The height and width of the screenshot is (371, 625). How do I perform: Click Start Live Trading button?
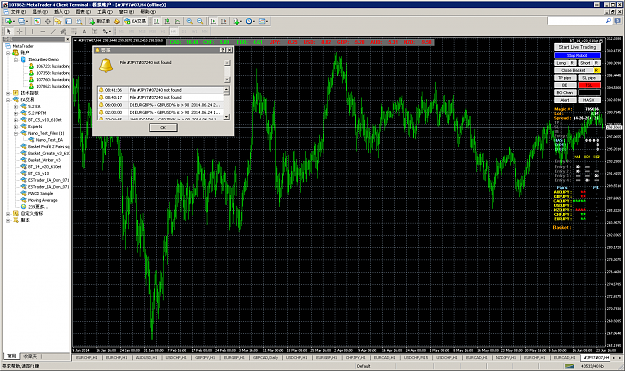[577, 47]
